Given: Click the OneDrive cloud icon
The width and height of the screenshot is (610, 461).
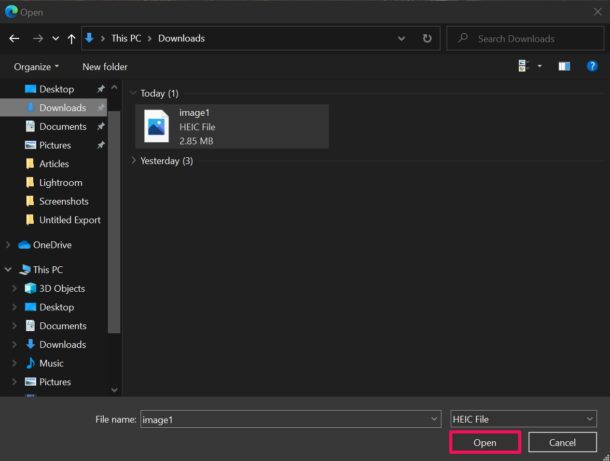Looking at the screenshot, I should pyautogui.click(x=25, y=245).
